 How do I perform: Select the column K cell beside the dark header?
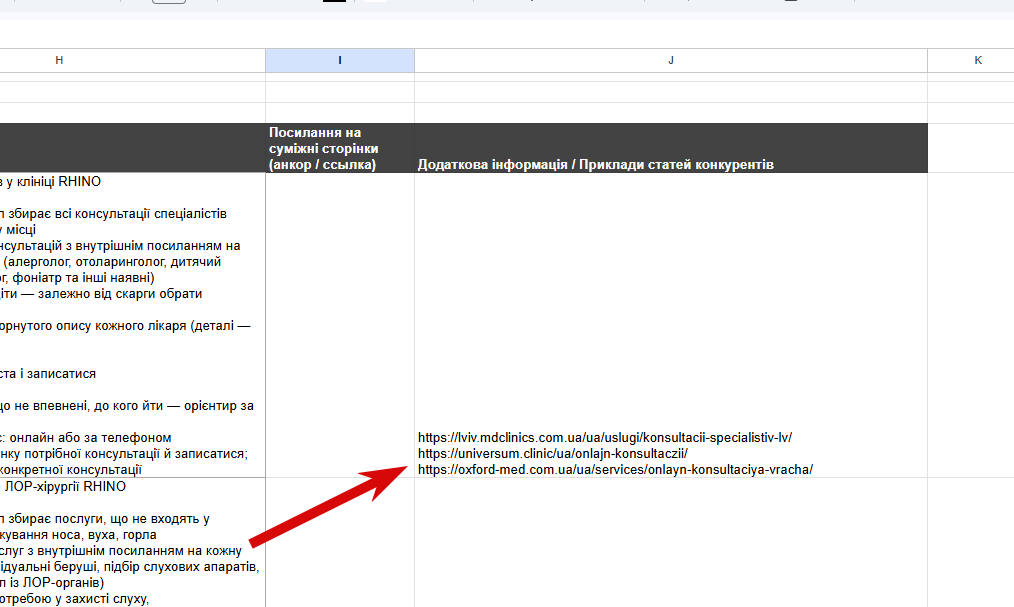(971, 148)
